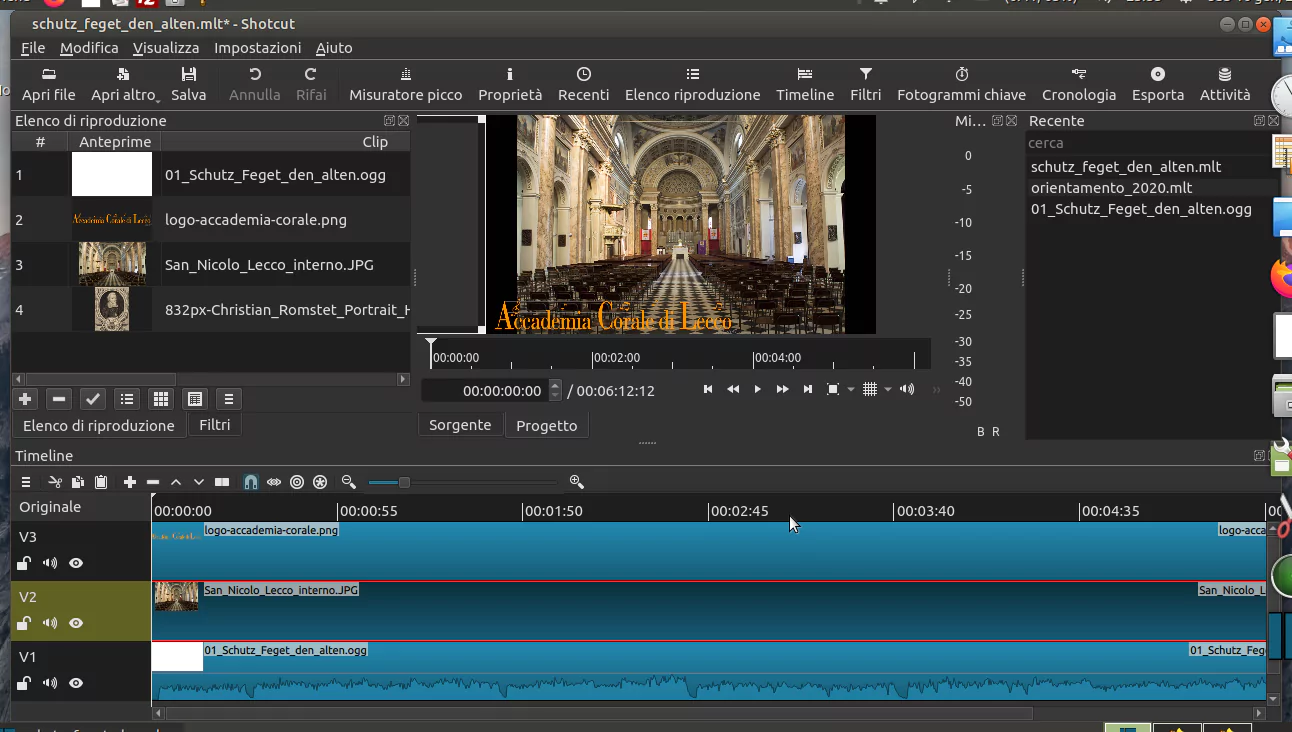Screen dimensions: 1292x732
Task: Open the Proprietà panel
Action: coord(510,84)
